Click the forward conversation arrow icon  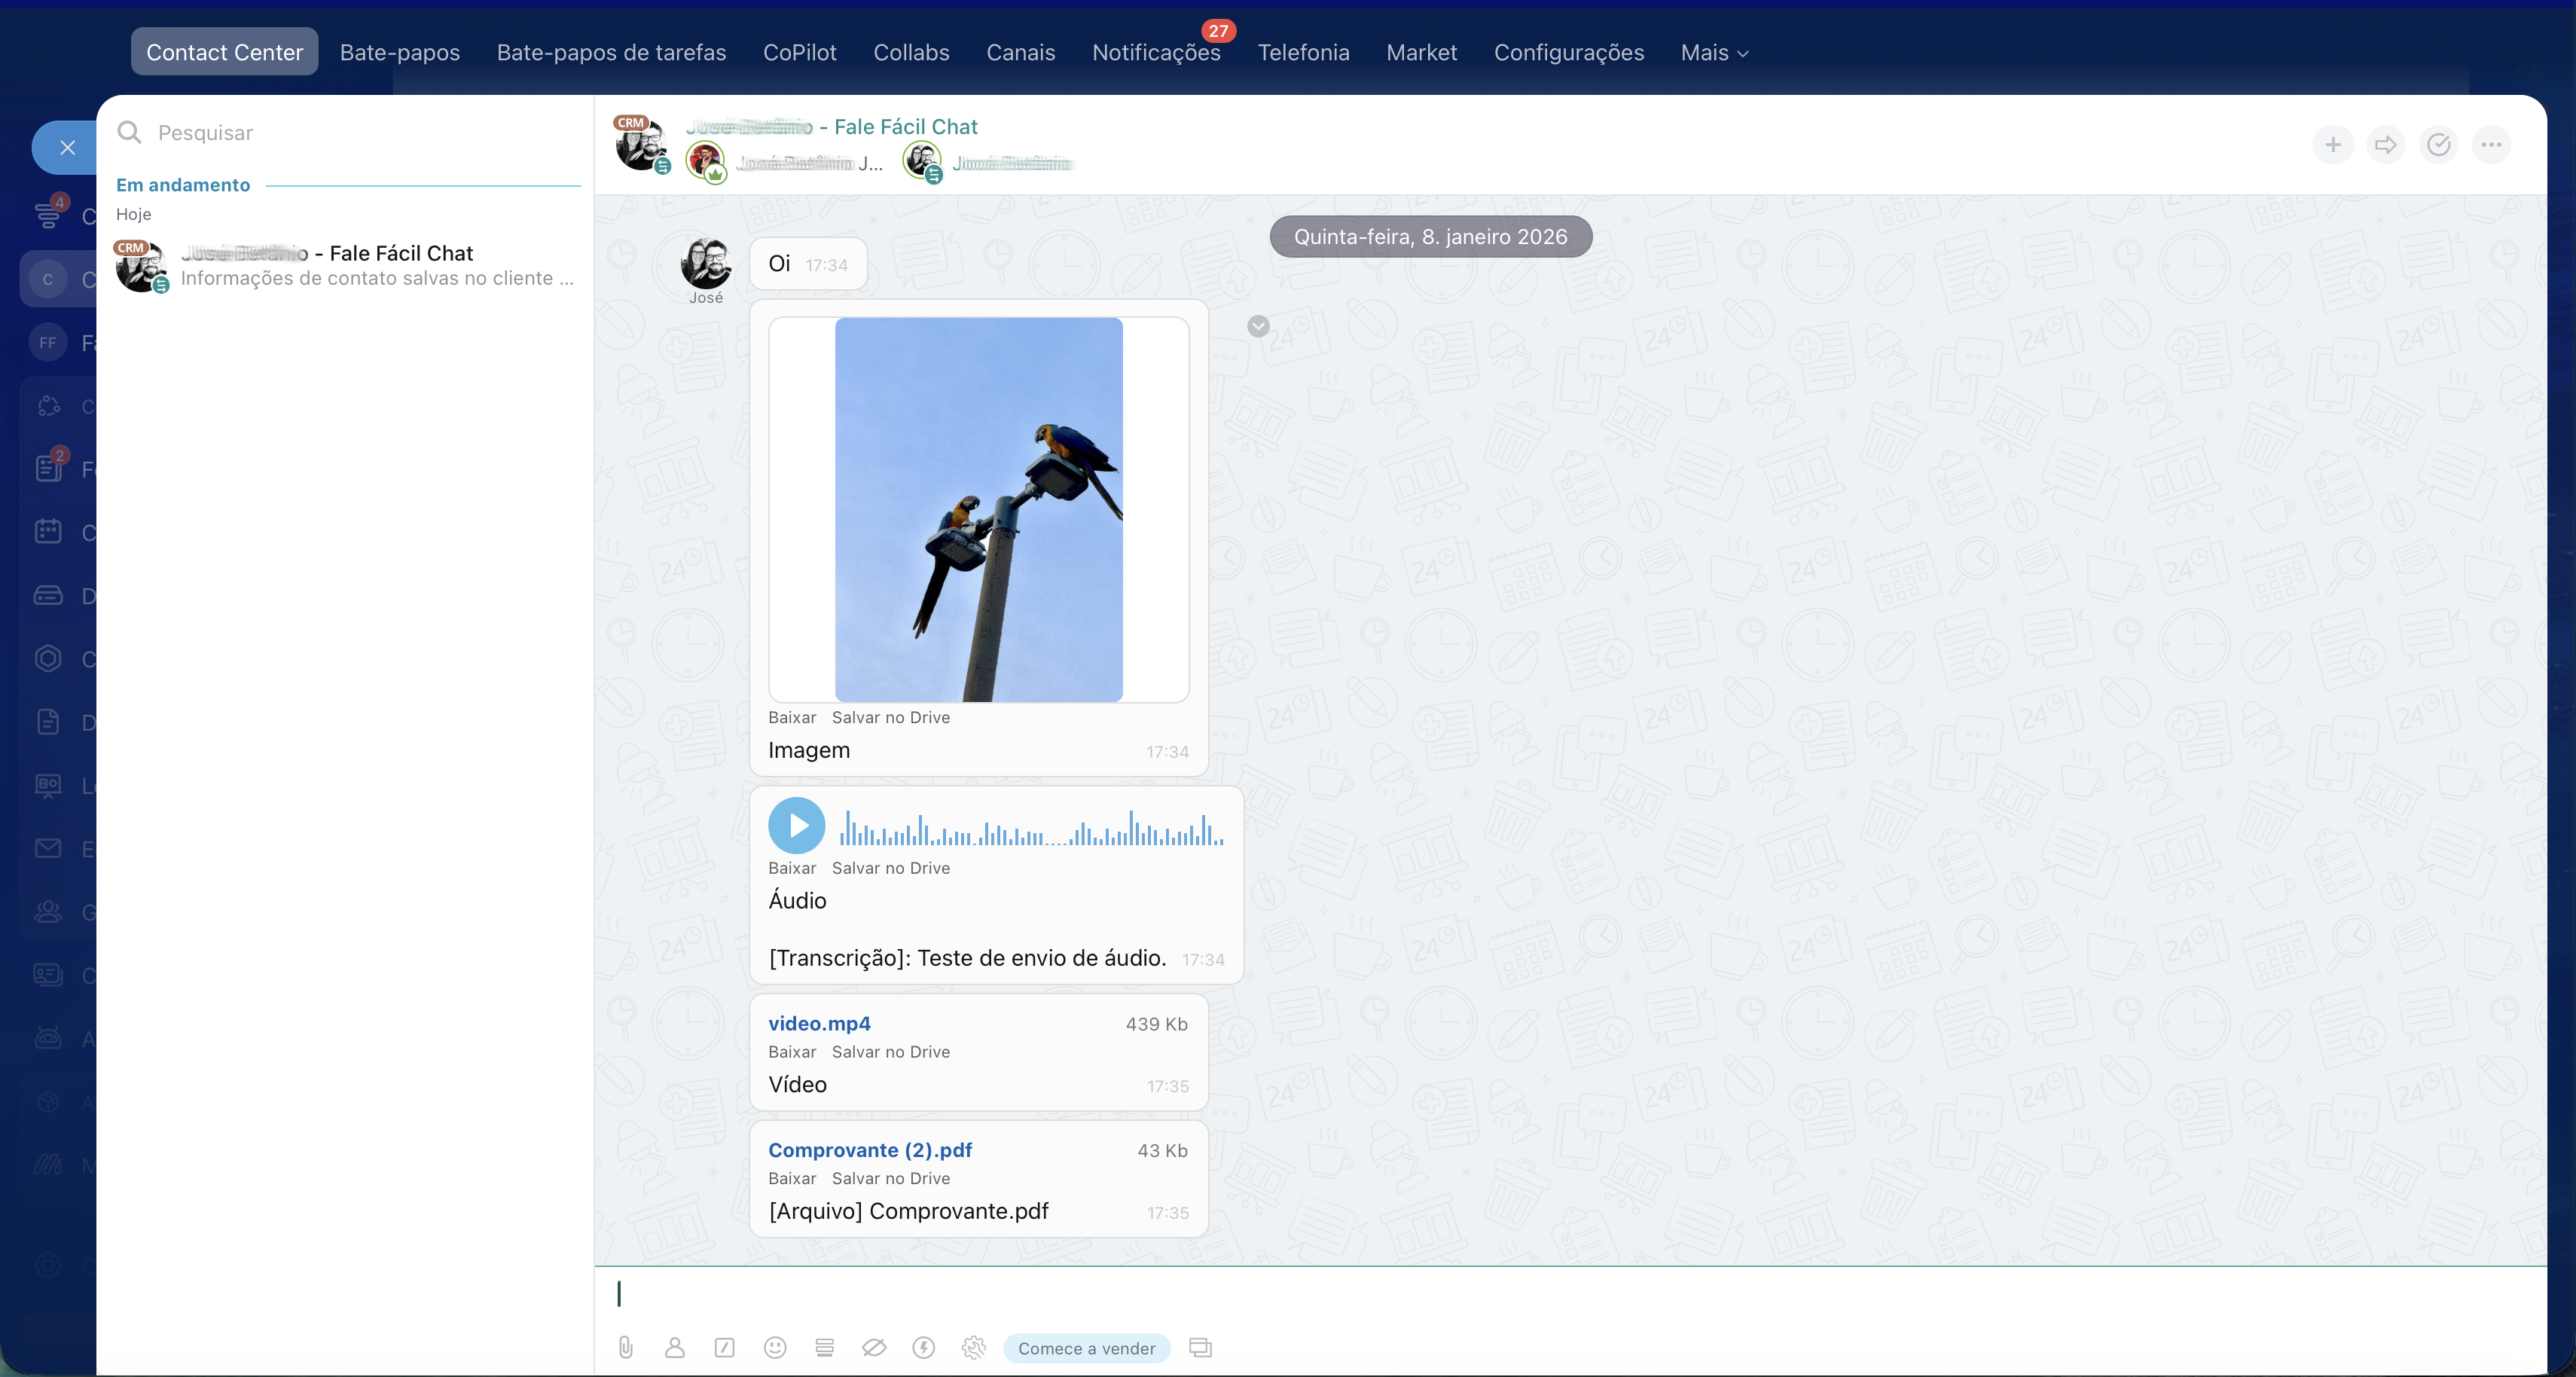click(x=2386, y=145)
